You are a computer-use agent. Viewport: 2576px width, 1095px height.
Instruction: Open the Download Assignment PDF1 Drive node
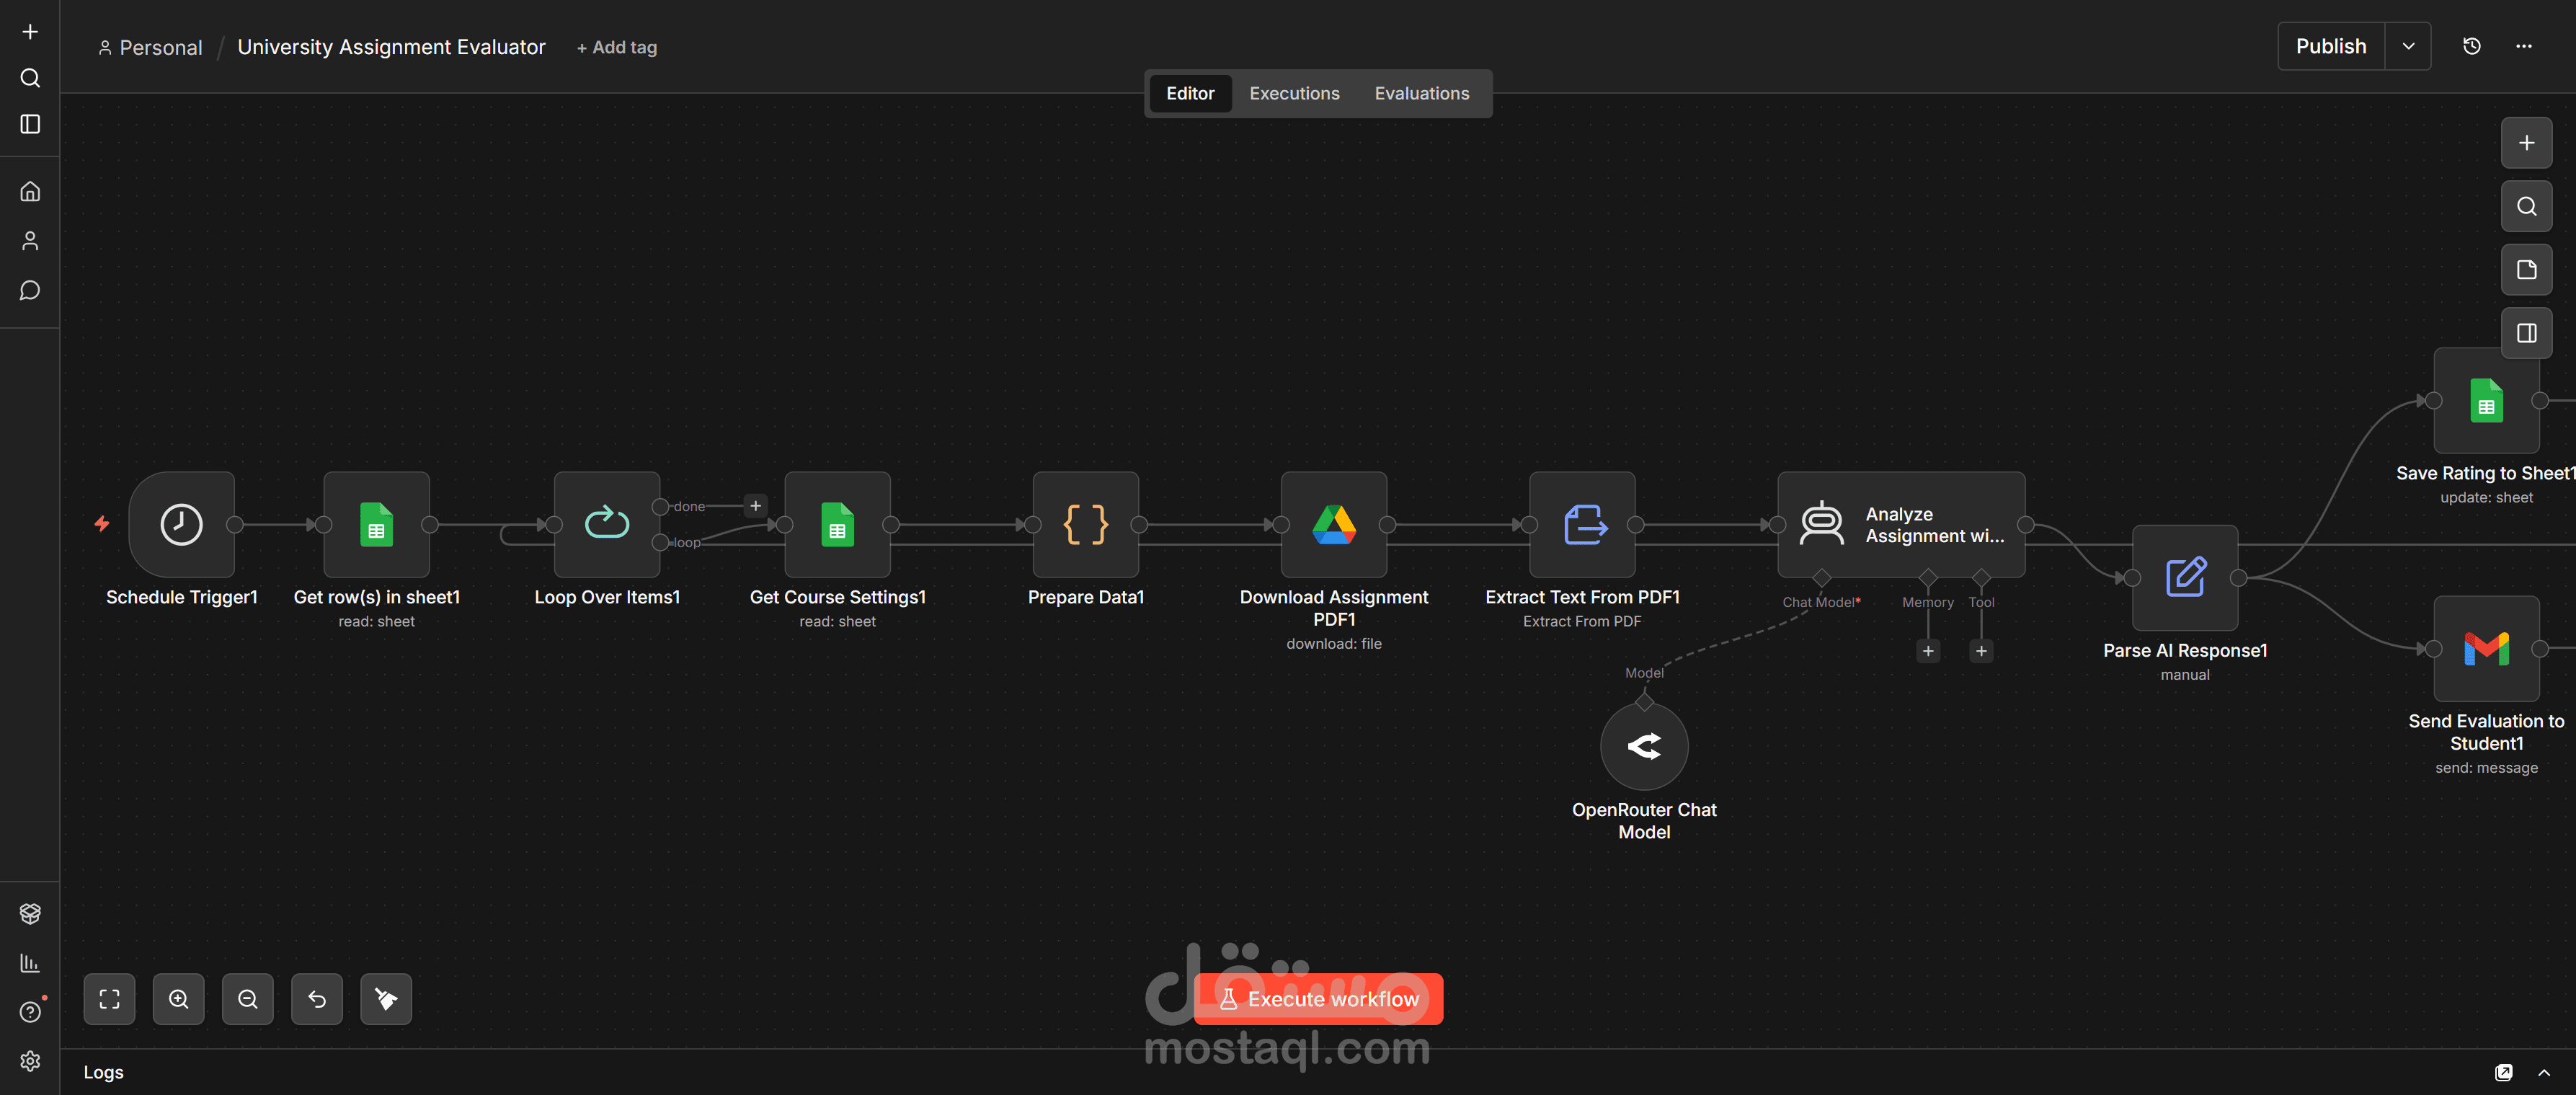pyautogui.click(x=1334, y=524)
